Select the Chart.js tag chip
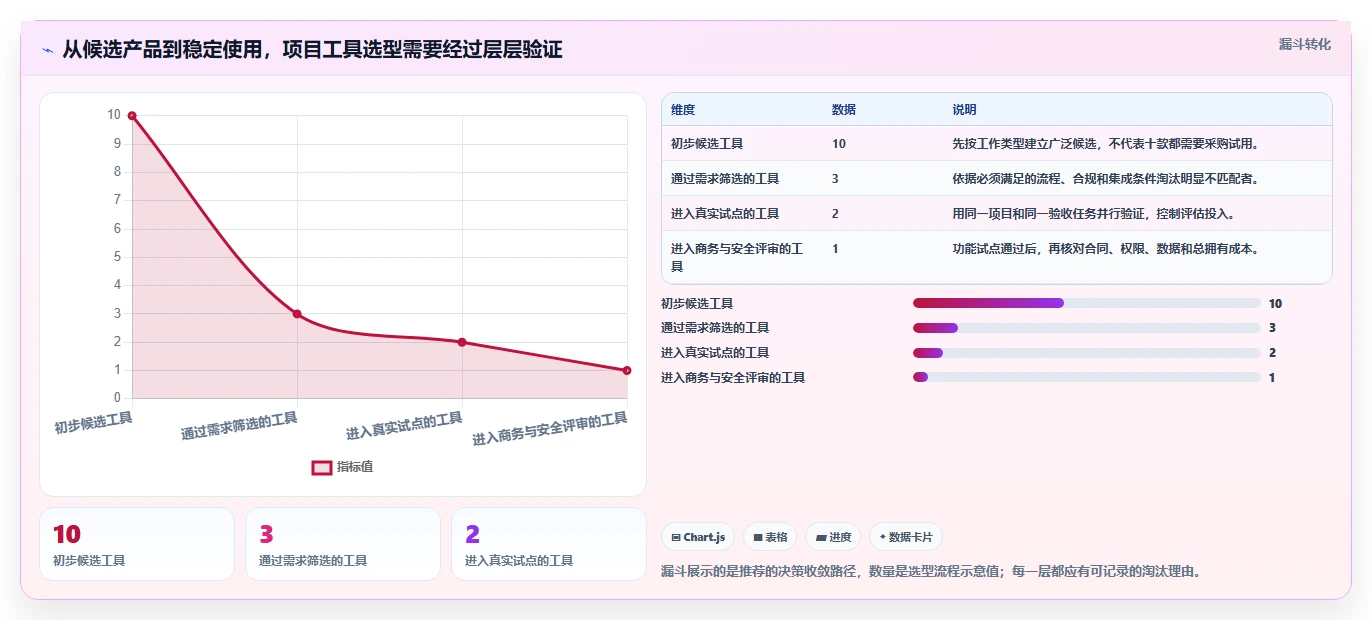The width and height of the screenshot is (1372, 620). coord(698,537)
